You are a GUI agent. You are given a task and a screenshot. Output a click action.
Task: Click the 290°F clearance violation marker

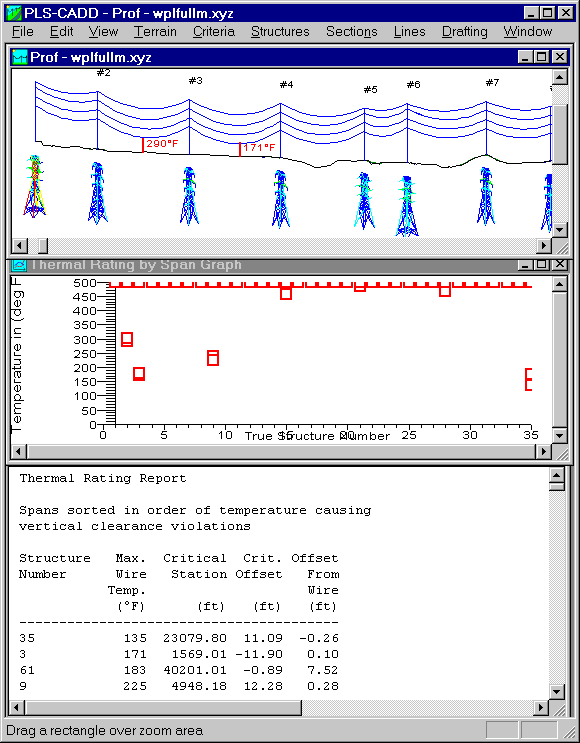(x=159, y=144)
